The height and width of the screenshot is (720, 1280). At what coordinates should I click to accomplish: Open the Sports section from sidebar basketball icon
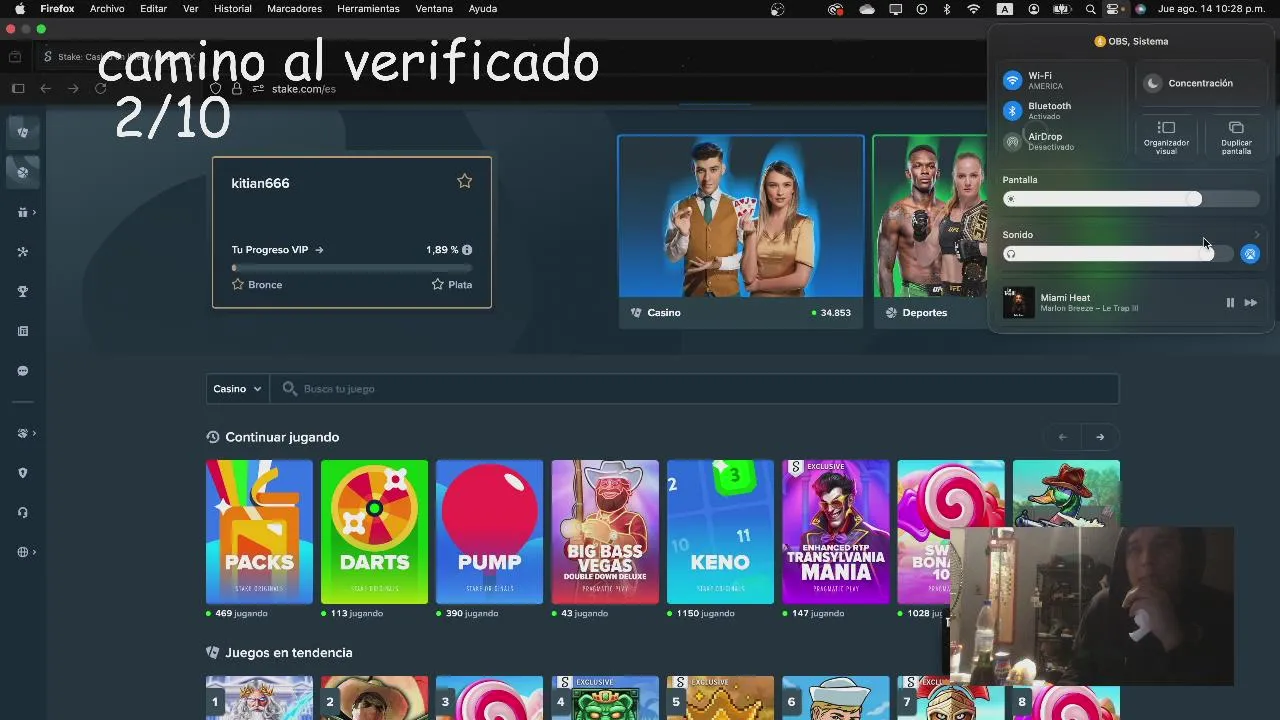(x=22, y=172)
